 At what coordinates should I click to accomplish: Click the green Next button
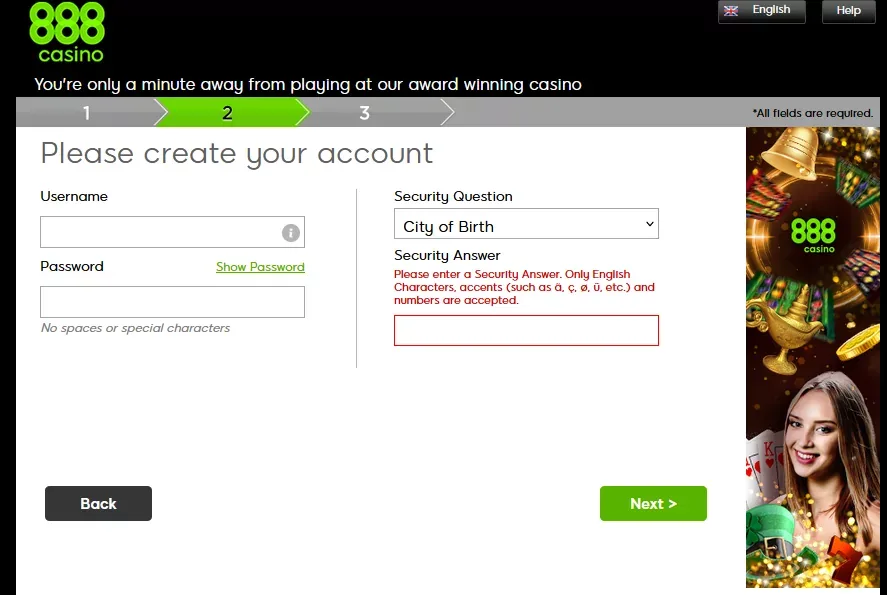(653, 503)
